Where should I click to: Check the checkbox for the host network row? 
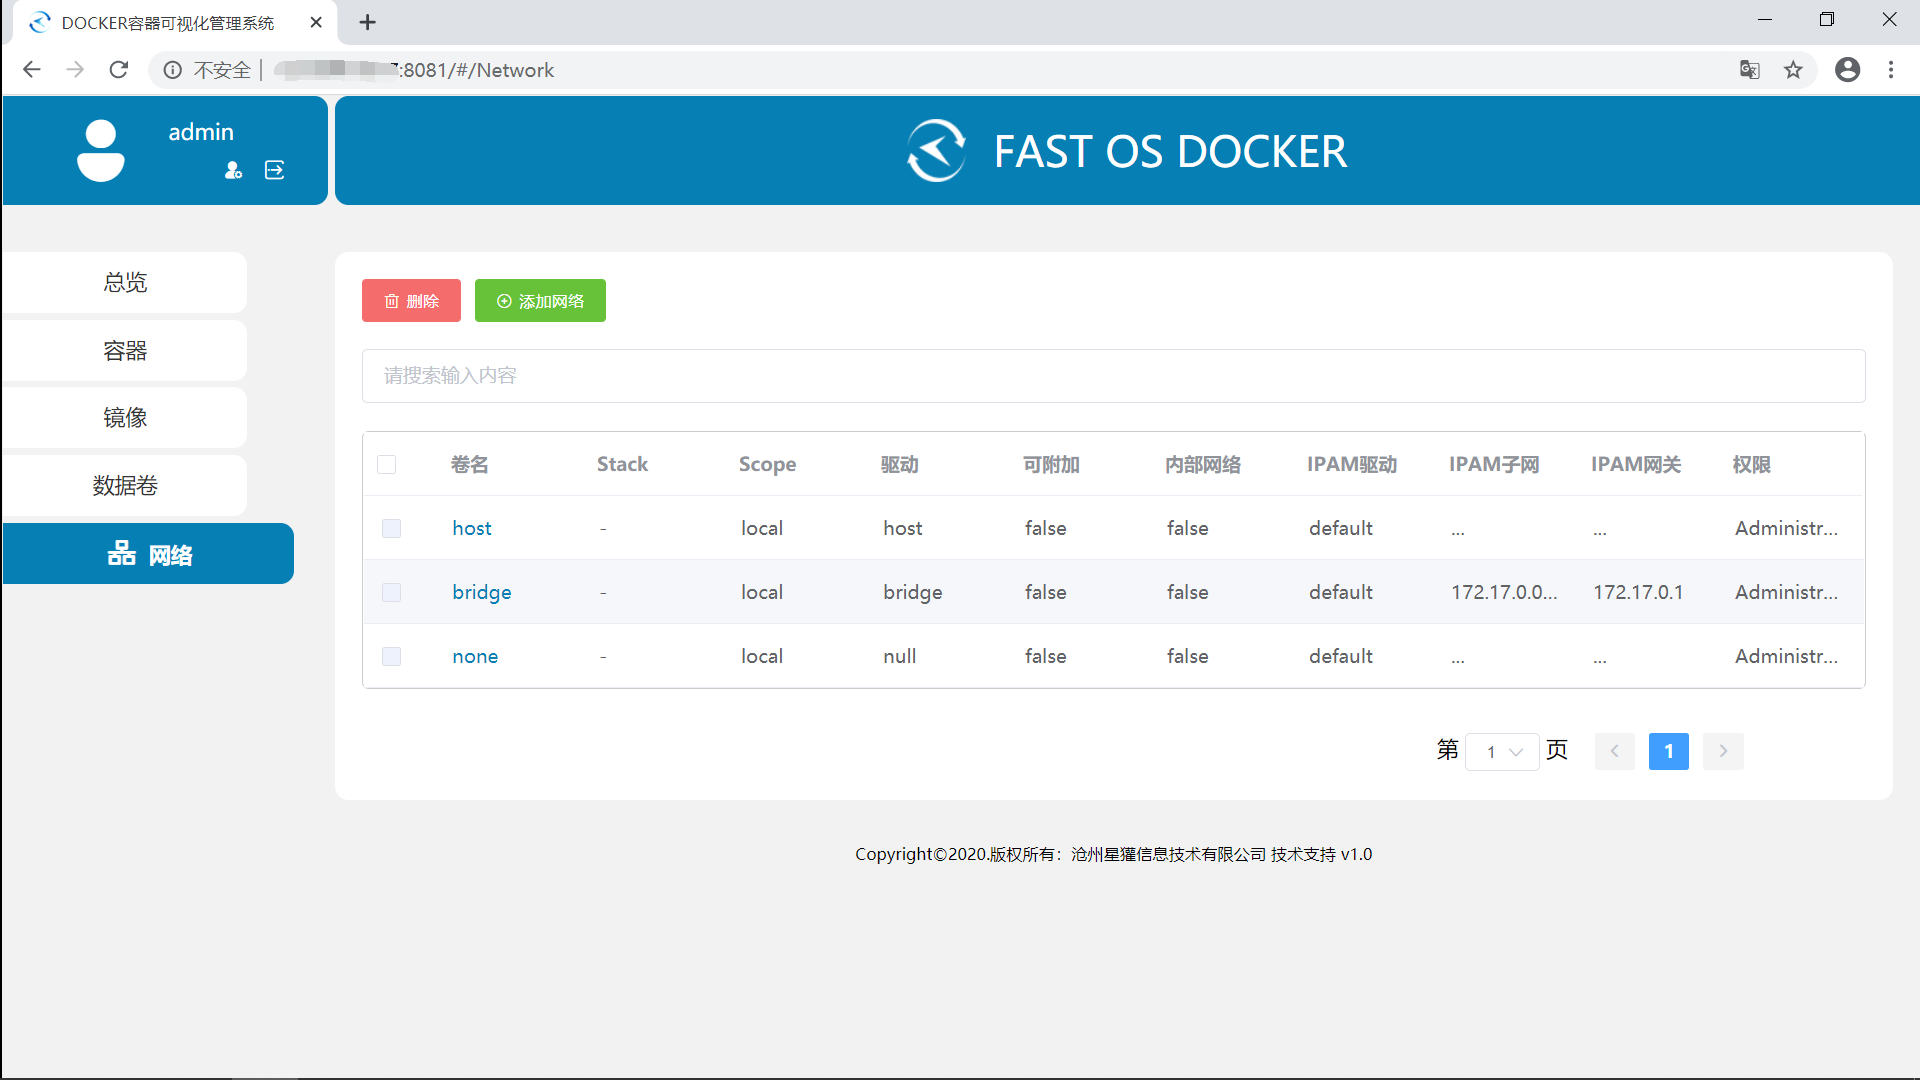click(391, 528)
